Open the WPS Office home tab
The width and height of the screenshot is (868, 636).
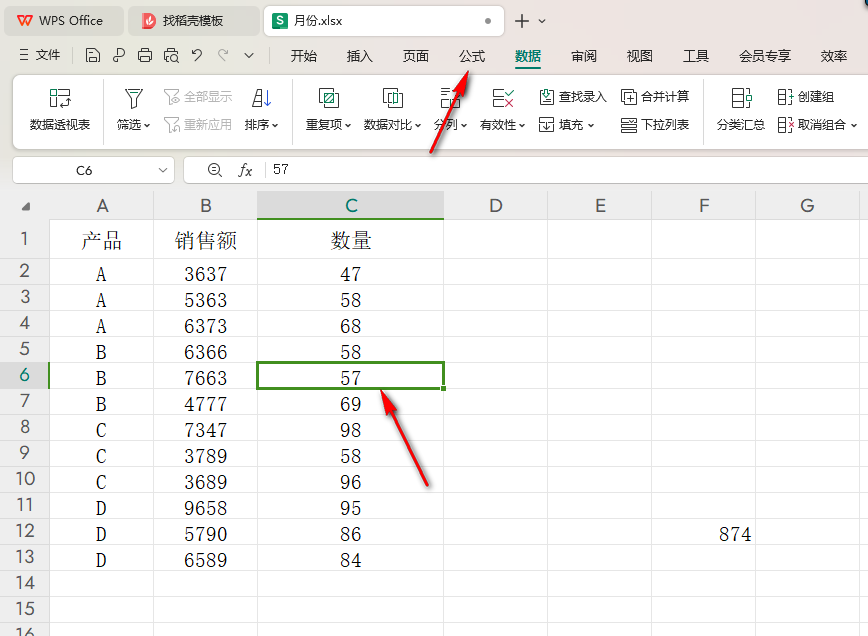64,21
